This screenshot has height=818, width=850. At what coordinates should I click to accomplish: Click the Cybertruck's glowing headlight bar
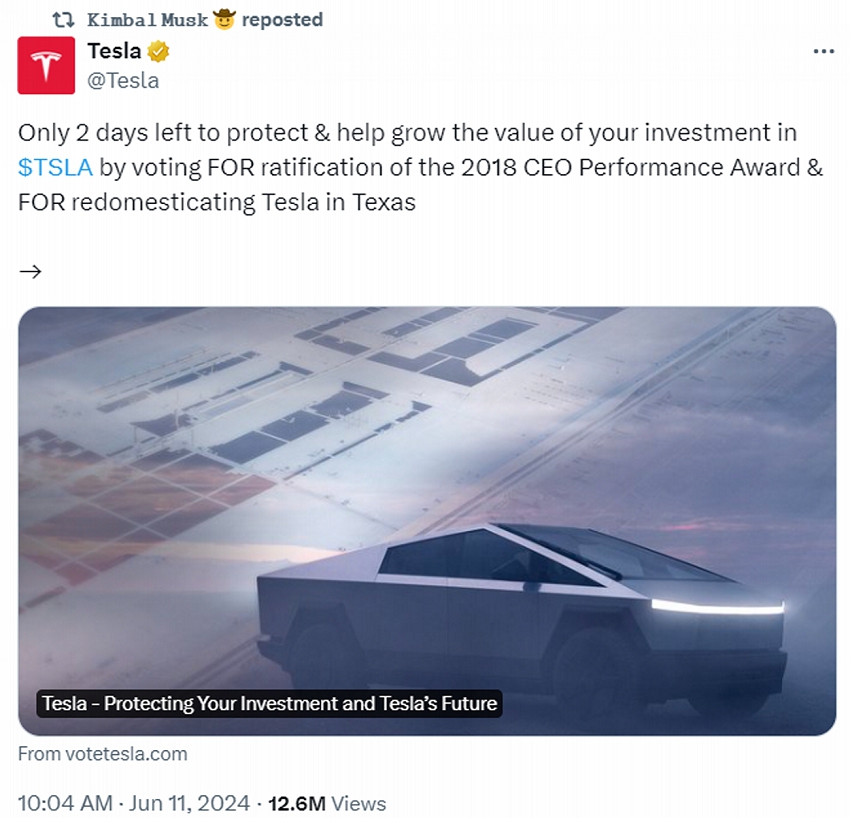717,606
